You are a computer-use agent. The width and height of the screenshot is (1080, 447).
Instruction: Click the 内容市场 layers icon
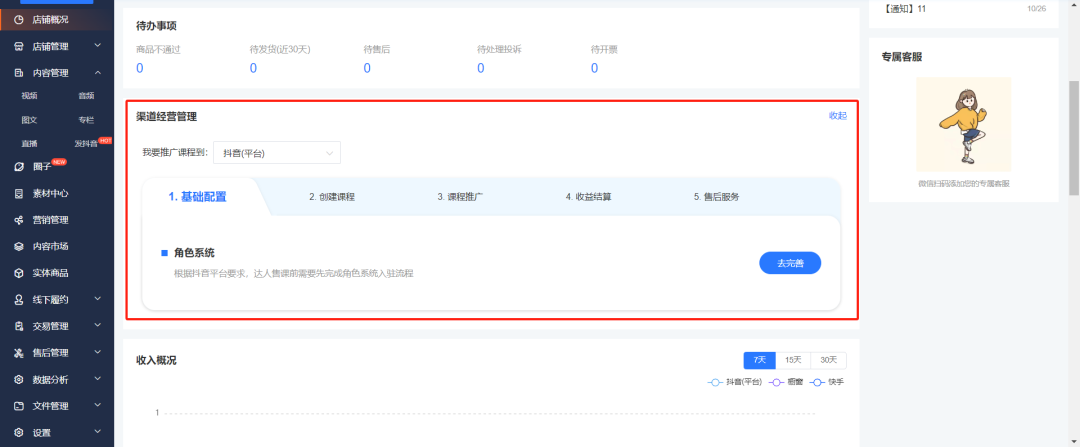tap(19, 247)
